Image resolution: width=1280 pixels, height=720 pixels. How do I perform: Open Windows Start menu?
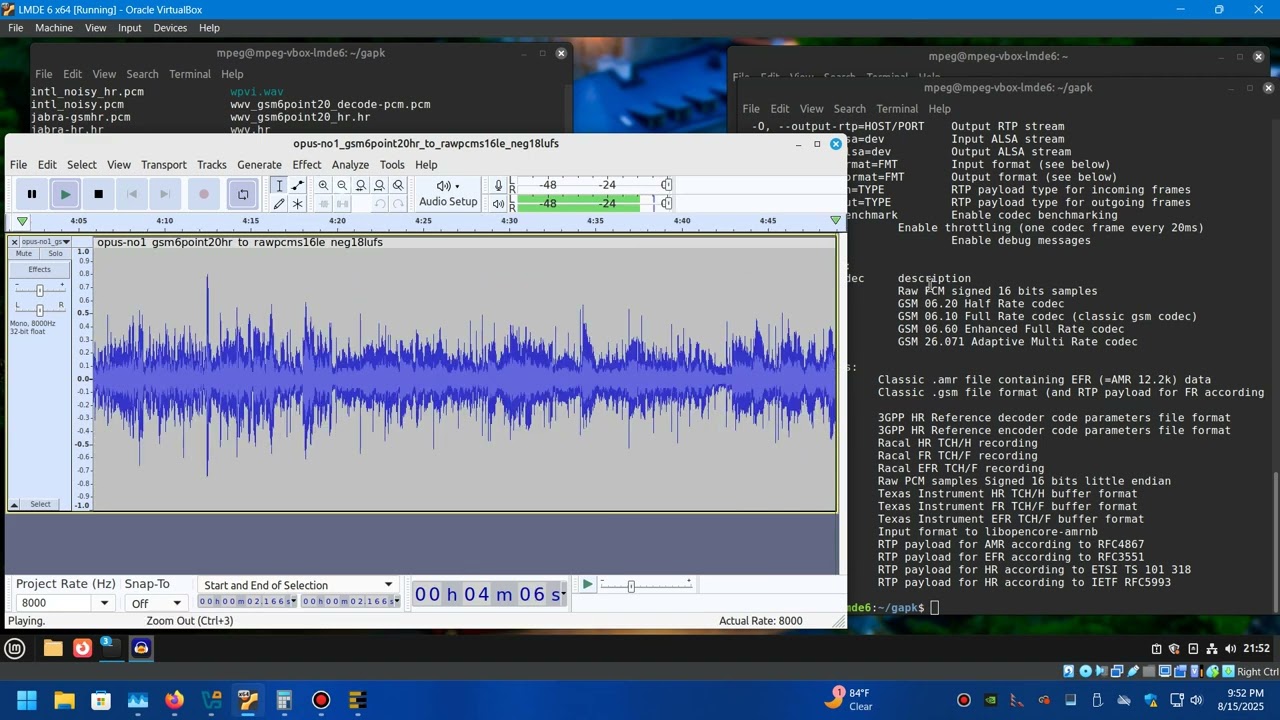coord(27,700)
